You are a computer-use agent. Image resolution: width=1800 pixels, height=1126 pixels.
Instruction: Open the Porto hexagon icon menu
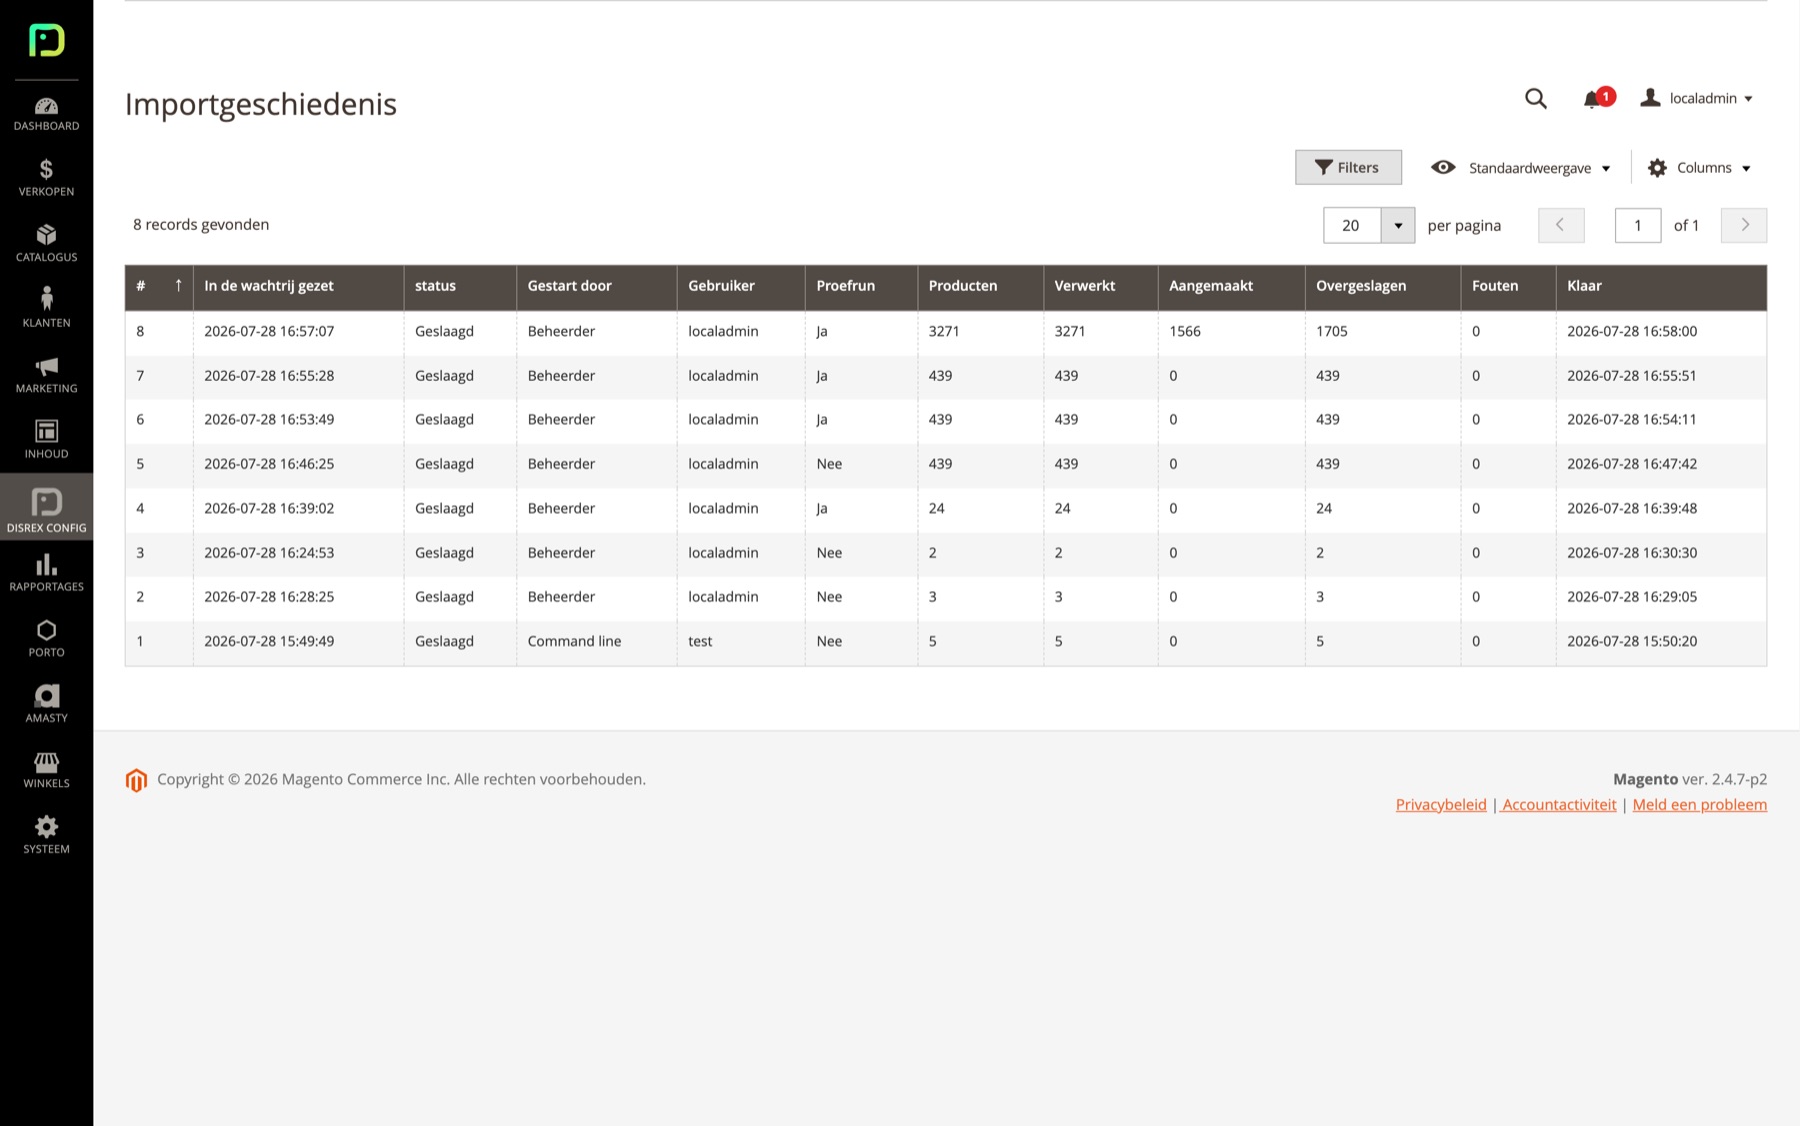pos(46,638)
